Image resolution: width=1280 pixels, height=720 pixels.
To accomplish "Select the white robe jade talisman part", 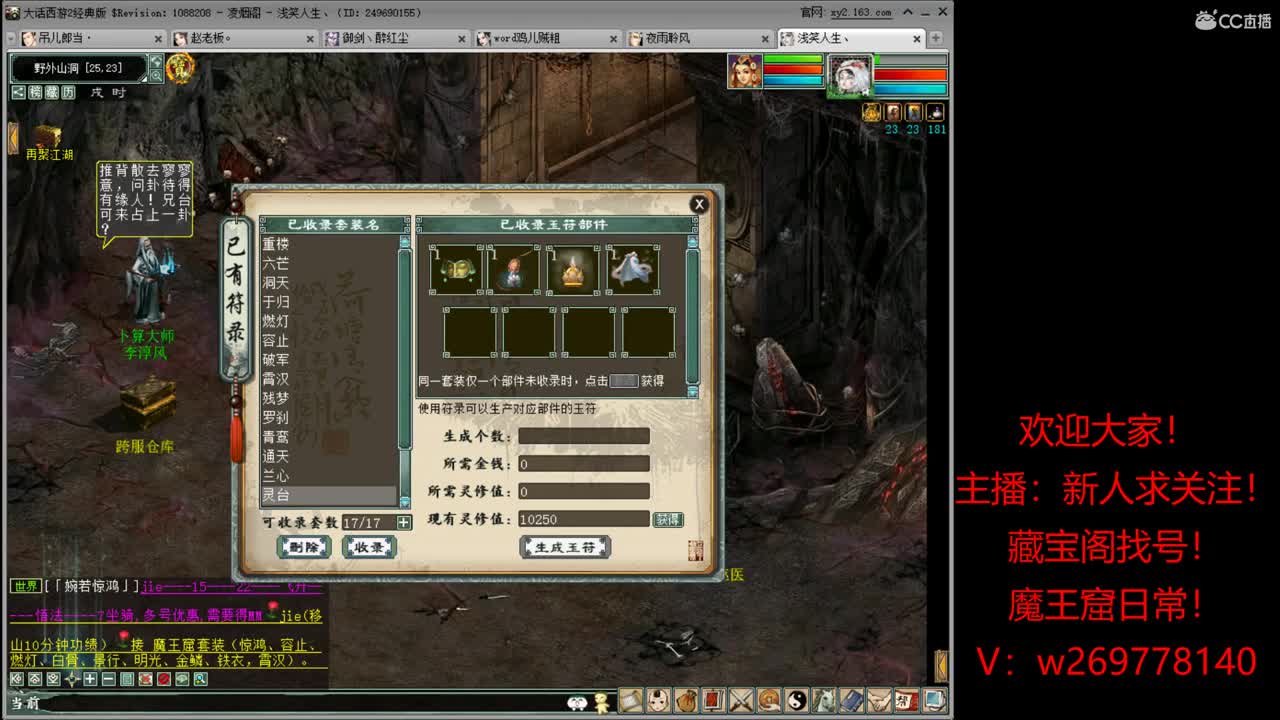I will tap(632, 270).
